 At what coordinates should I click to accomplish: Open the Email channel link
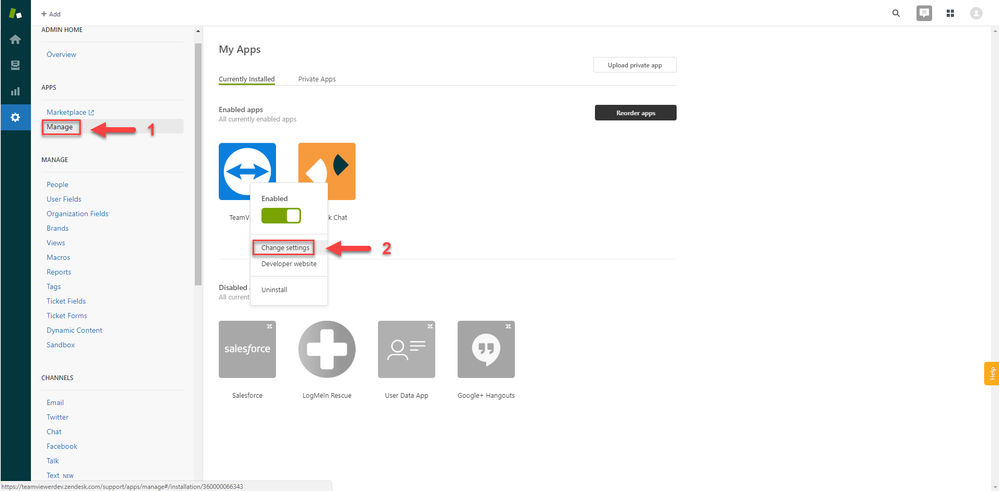pos(55,403)
